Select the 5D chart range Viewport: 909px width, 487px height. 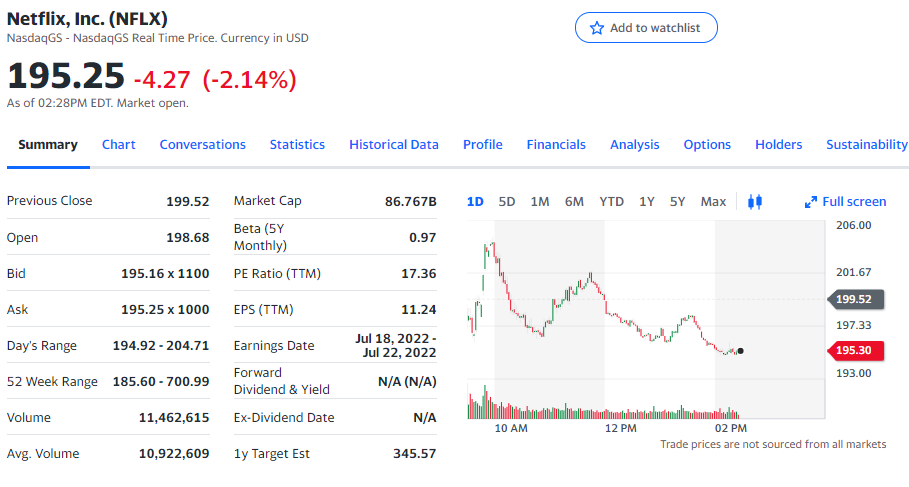tap(507, 202)
